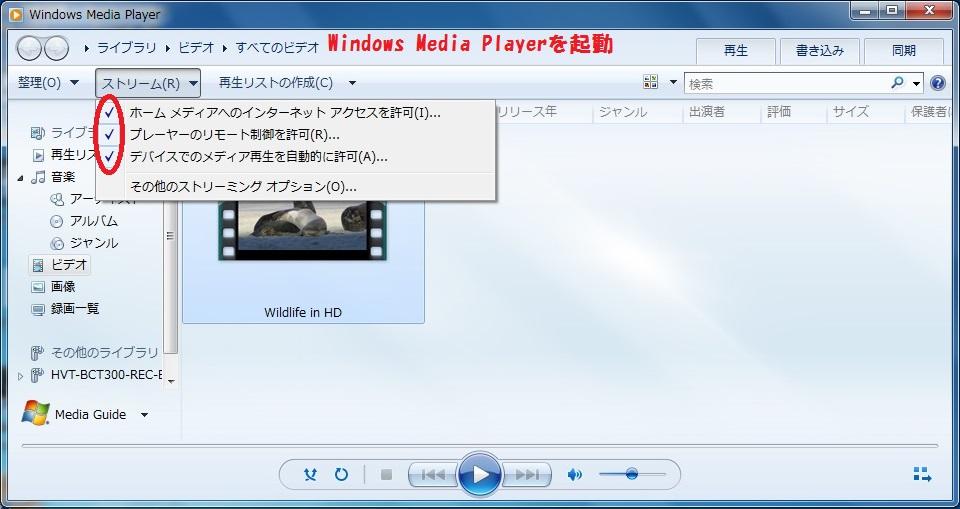Click the forward navigation arrow
Screen dimensions: 960x509
pyautogui.click(x=56, y=48)
